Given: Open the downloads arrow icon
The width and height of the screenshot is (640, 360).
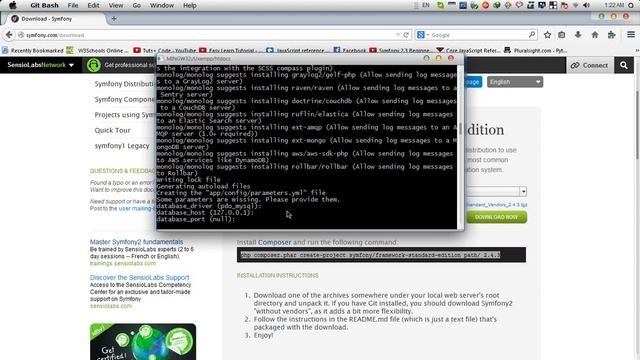Looking at the screenshot, I should [578, 35].
